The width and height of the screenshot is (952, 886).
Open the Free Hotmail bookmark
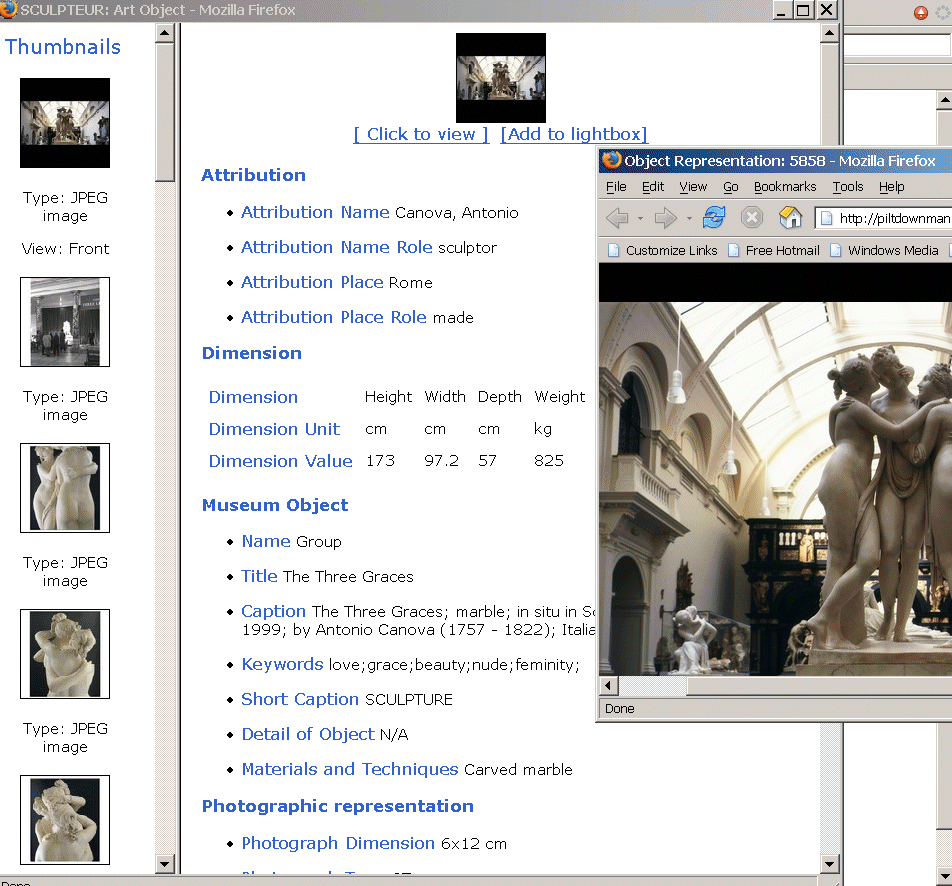[x=774, y=250]
